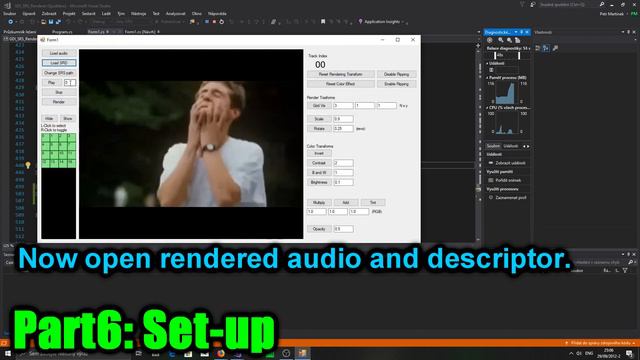
Task: Focus the input field beside Play
Action: tap(70, 82)
